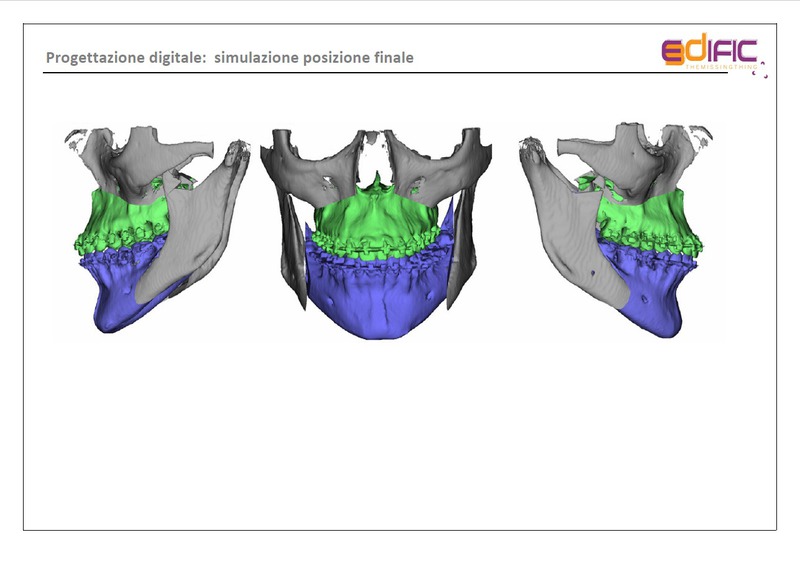Click the orange "e" in the EDIFIC logo
800x563 pixels.
pos(673,51)
